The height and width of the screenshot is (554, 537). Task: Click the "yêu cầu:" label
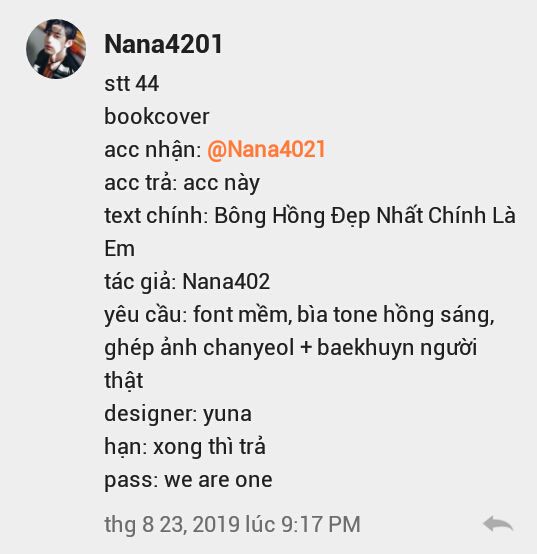146,315
